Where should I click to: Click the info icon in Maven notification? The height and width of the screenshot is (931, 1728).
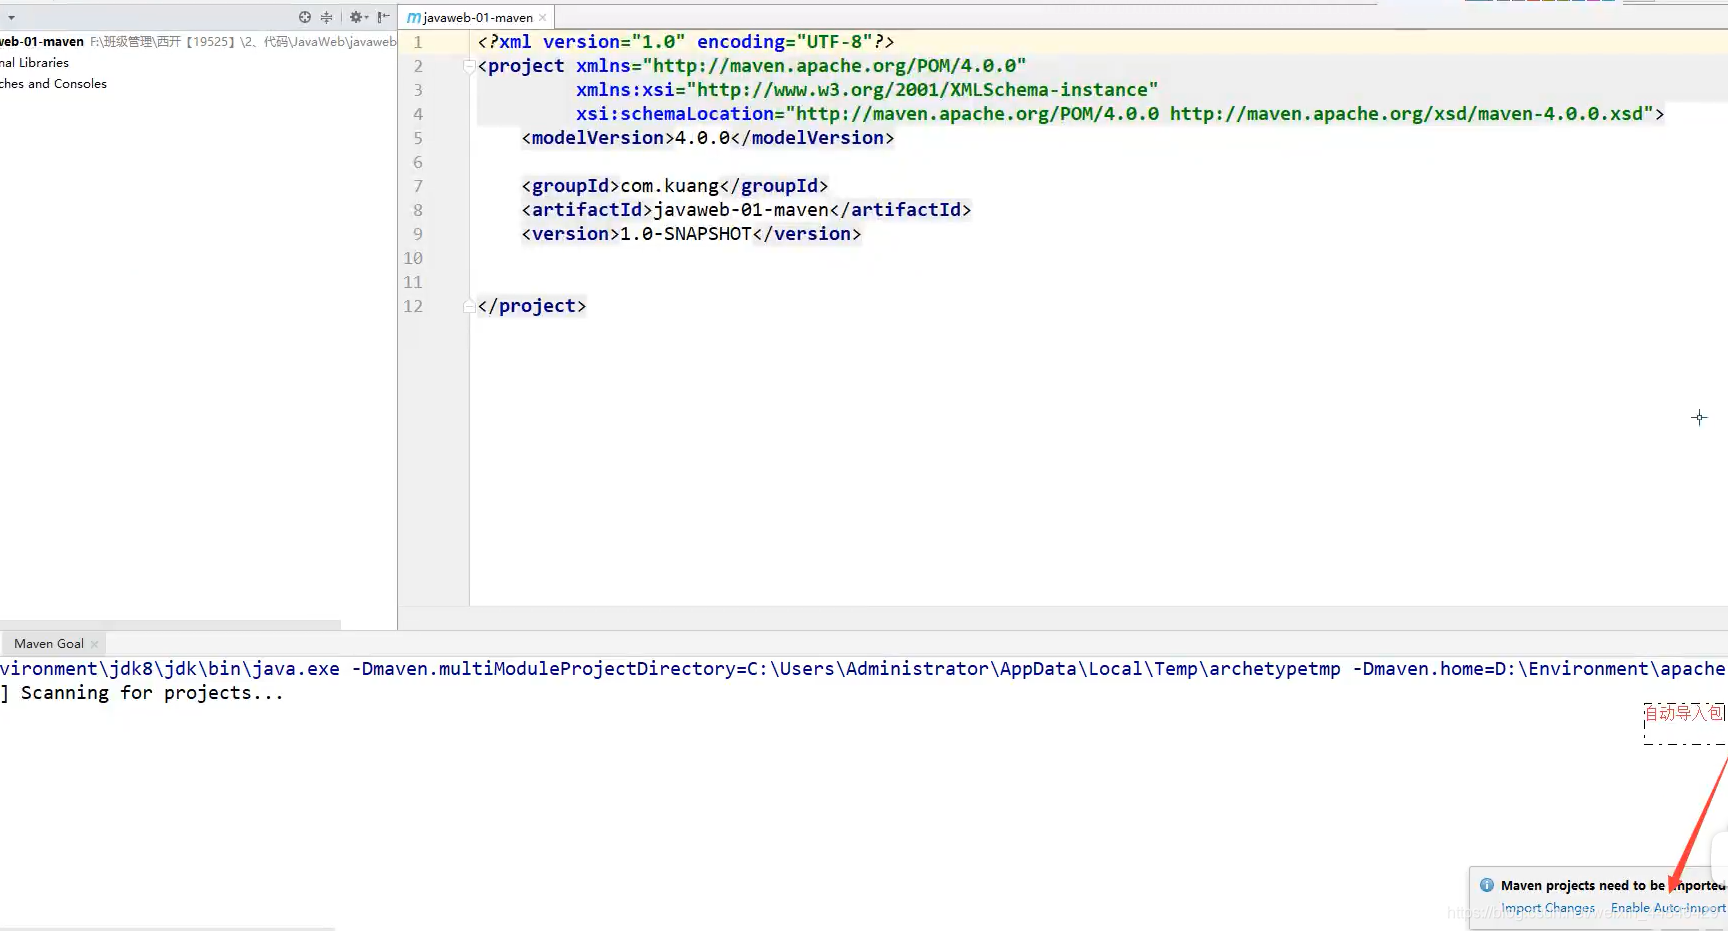tap(1487, 885)
